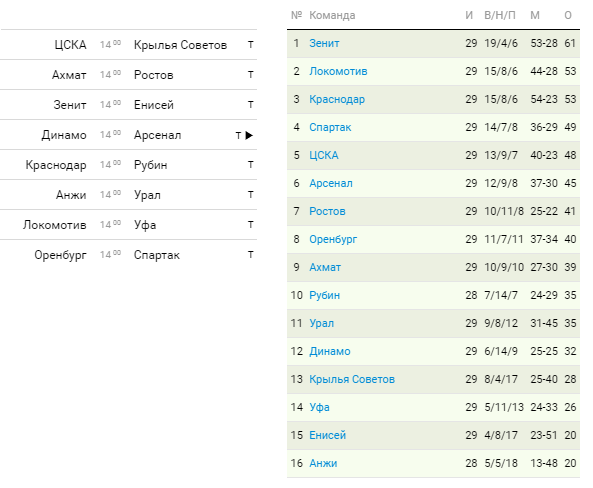Viewport: 593px width, 488px height.
Task: Click the T icon for Оренбург–Спартак match
Action: tap(250, 255)
